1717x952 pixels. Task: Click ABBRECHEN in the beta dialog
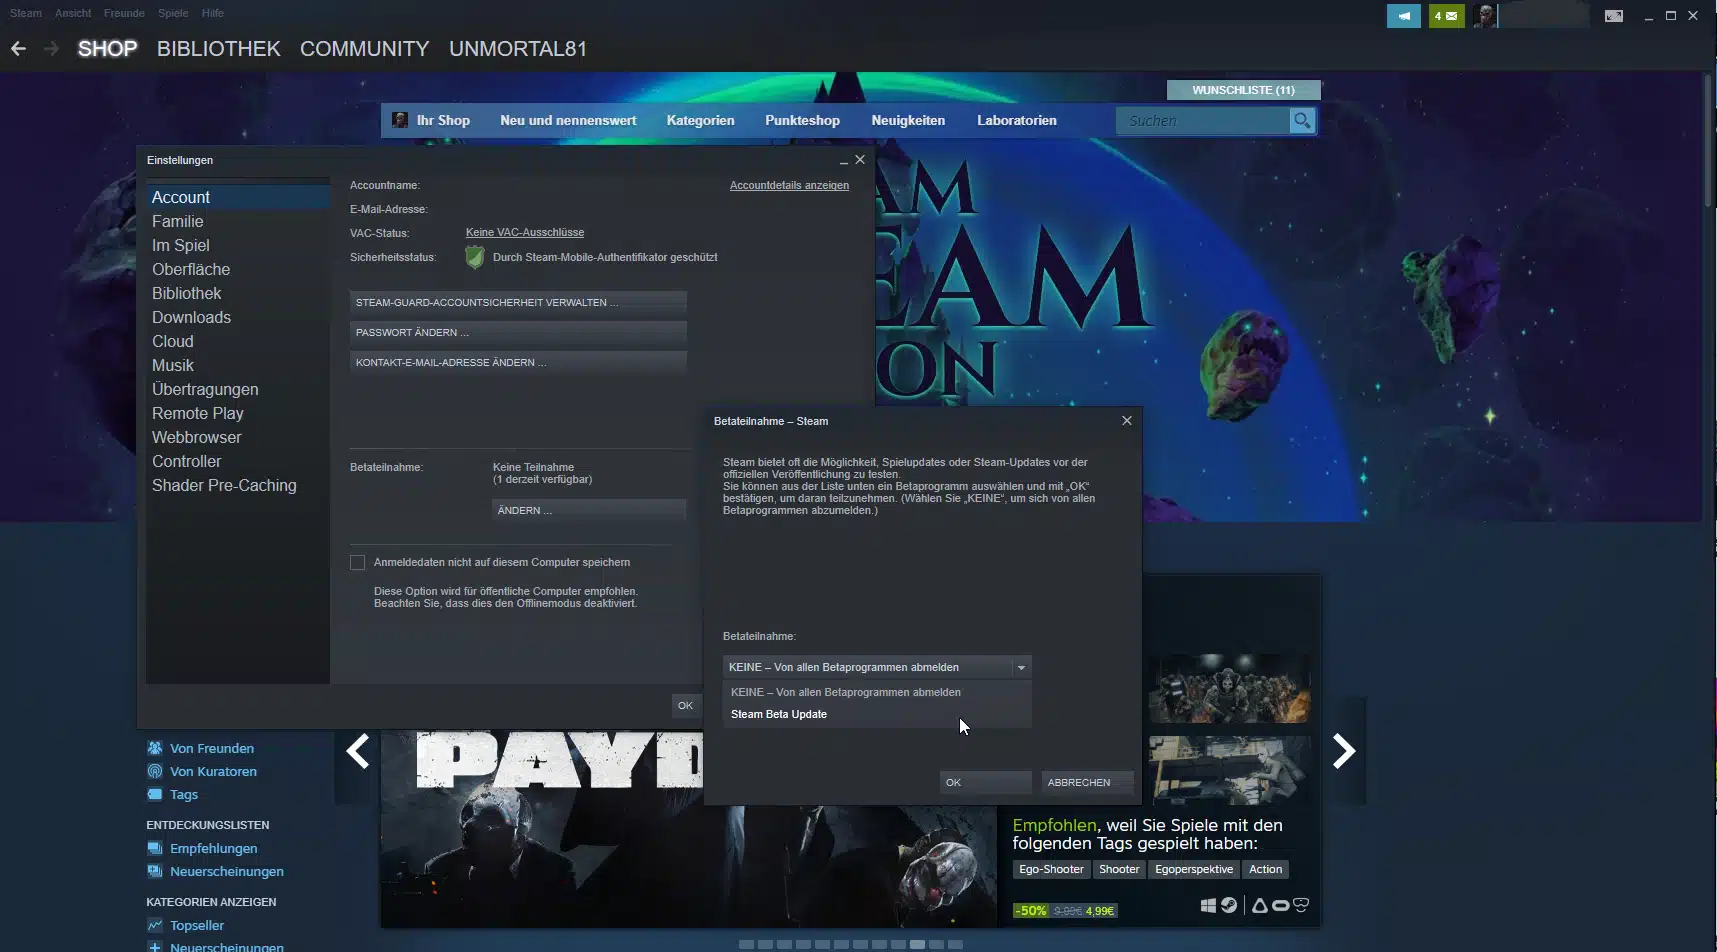(x=1087, y=782)
